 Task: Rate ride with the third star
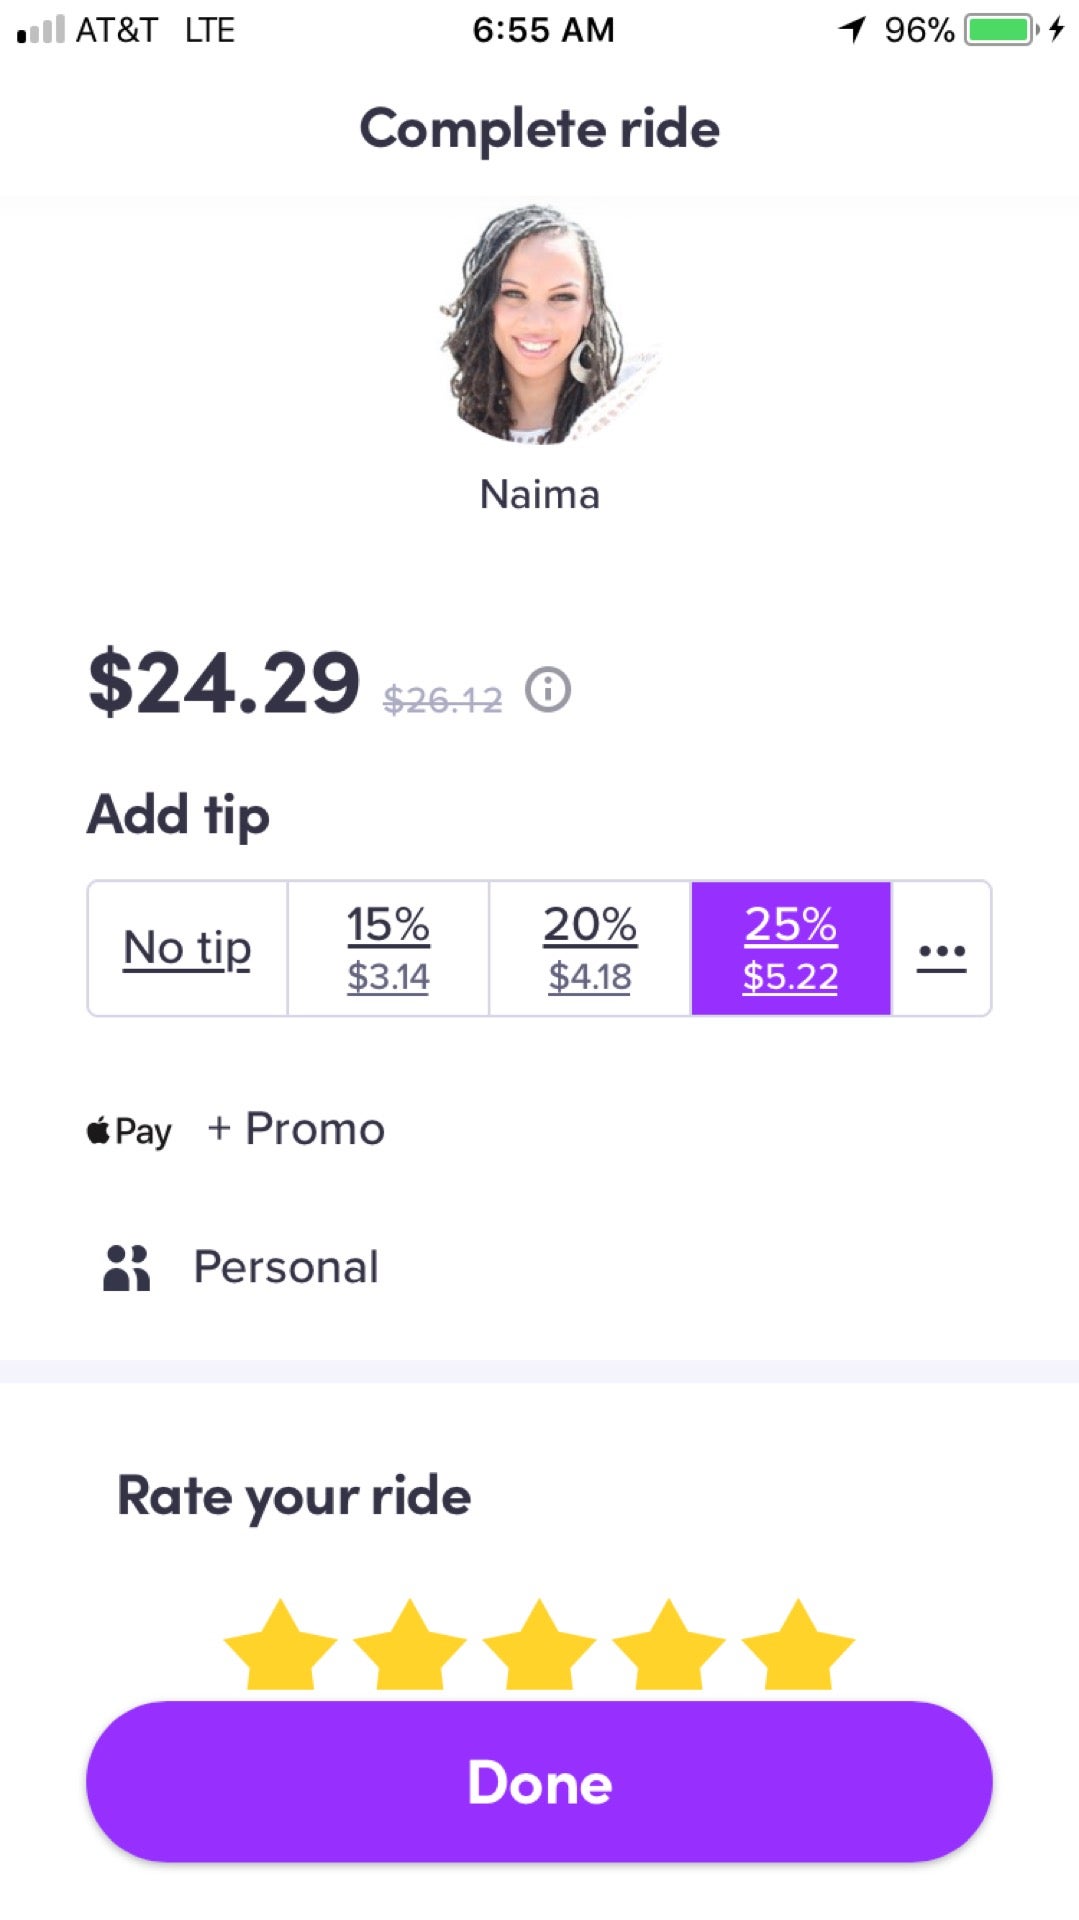coord(539,1646)
